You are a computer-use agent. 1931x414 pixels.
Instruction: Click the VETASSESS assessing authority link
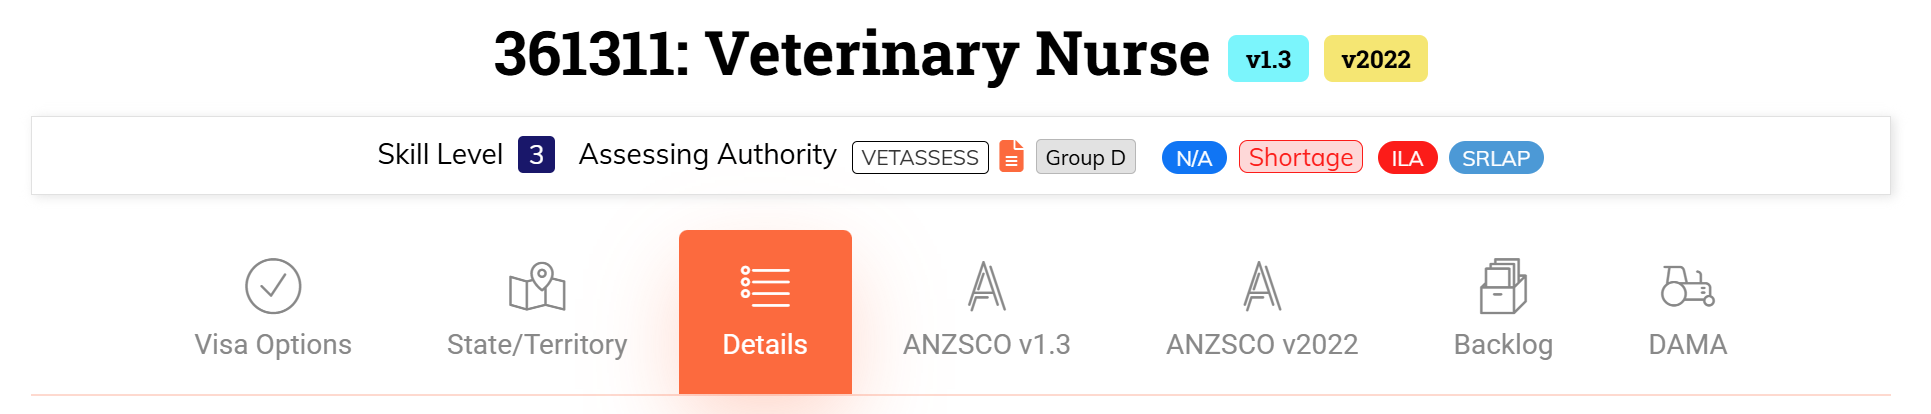920,157
